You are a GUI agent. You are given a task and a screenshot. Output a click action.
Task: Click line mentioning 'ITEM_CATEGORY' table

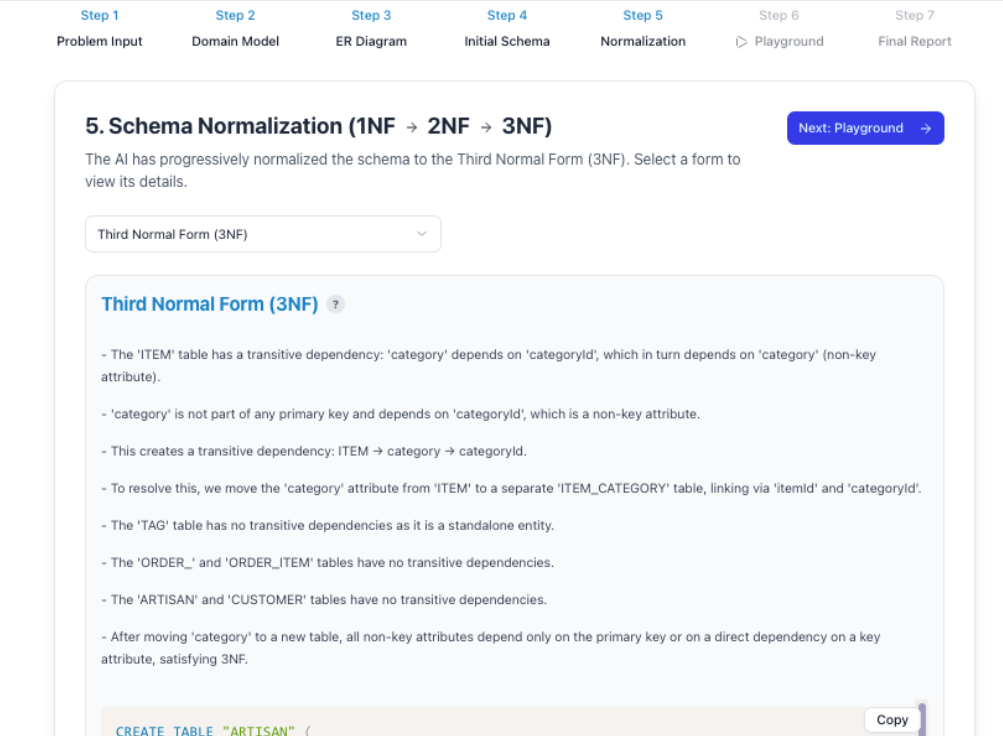click(511, 489)
